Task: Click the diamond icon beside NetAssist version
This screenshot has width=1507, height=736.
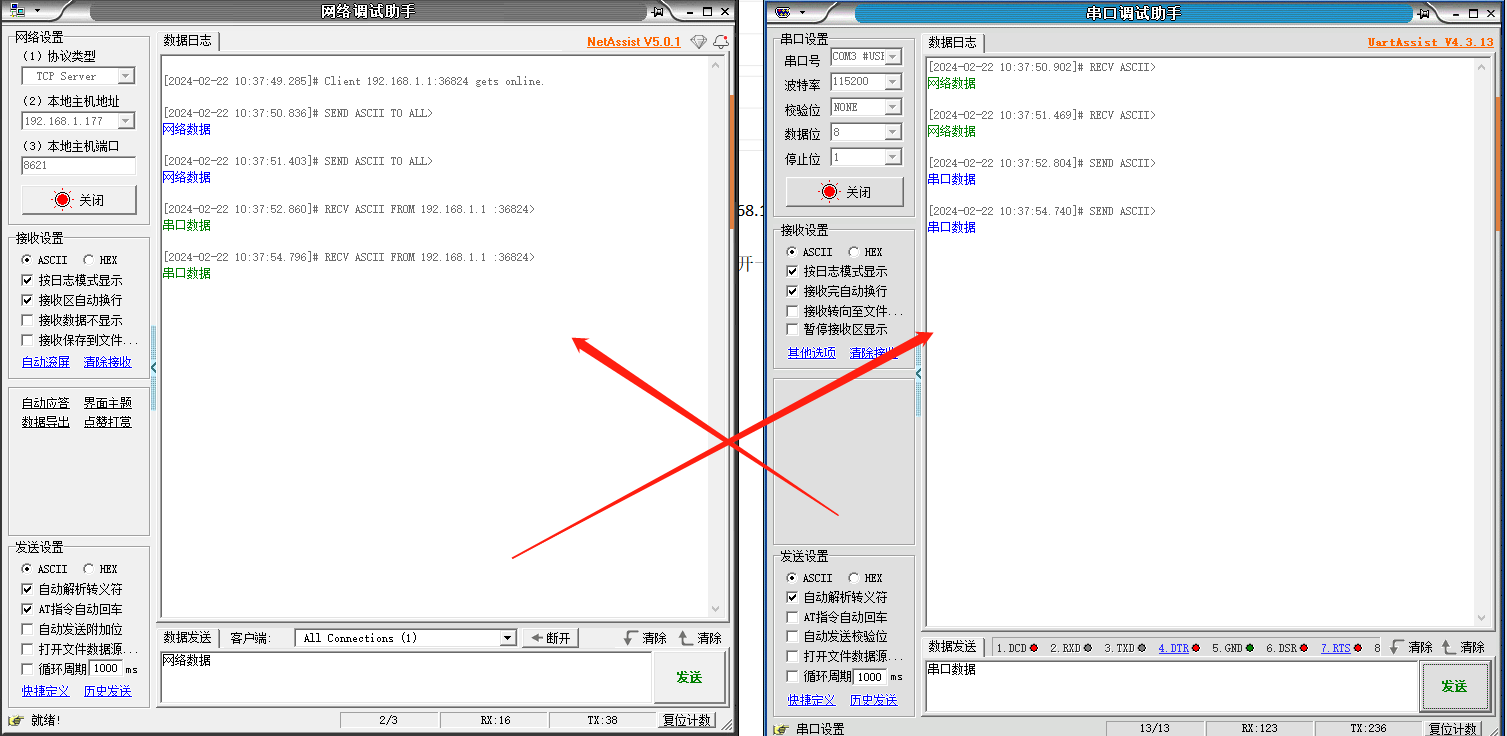Action: 698,42
